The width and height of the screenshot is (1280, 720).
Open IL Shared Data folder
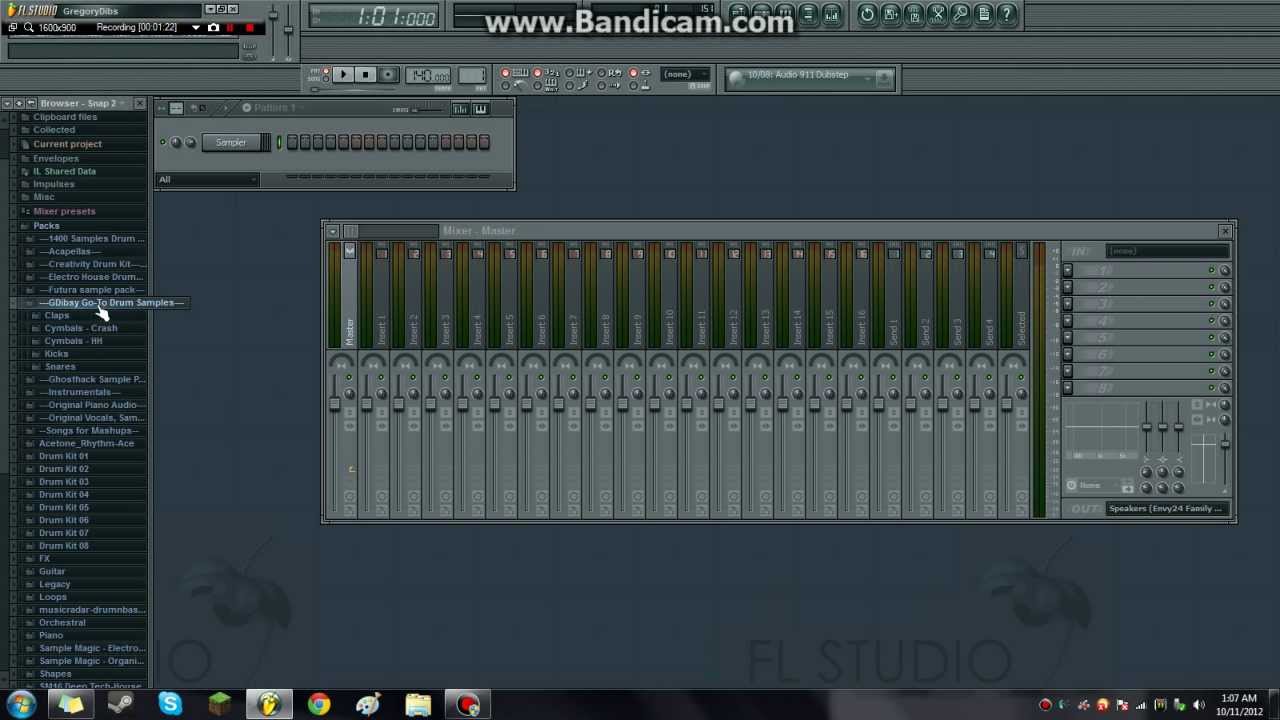pos(64,171)
